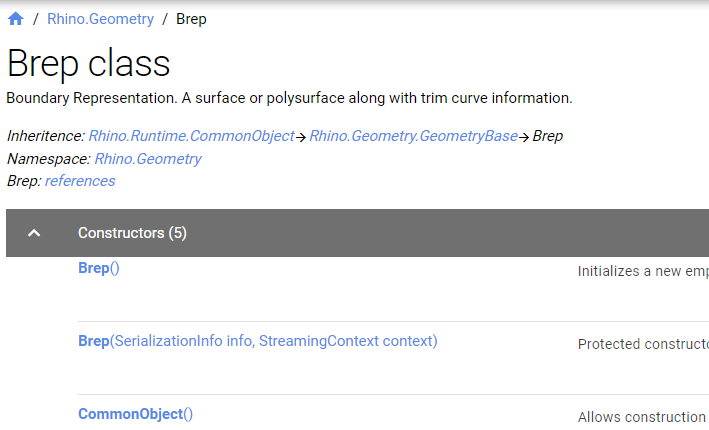Open the Rhino.Geometry.GeometryBase inheritance link
The height and width of the screenshot is (430, 709).
[413, 136]
